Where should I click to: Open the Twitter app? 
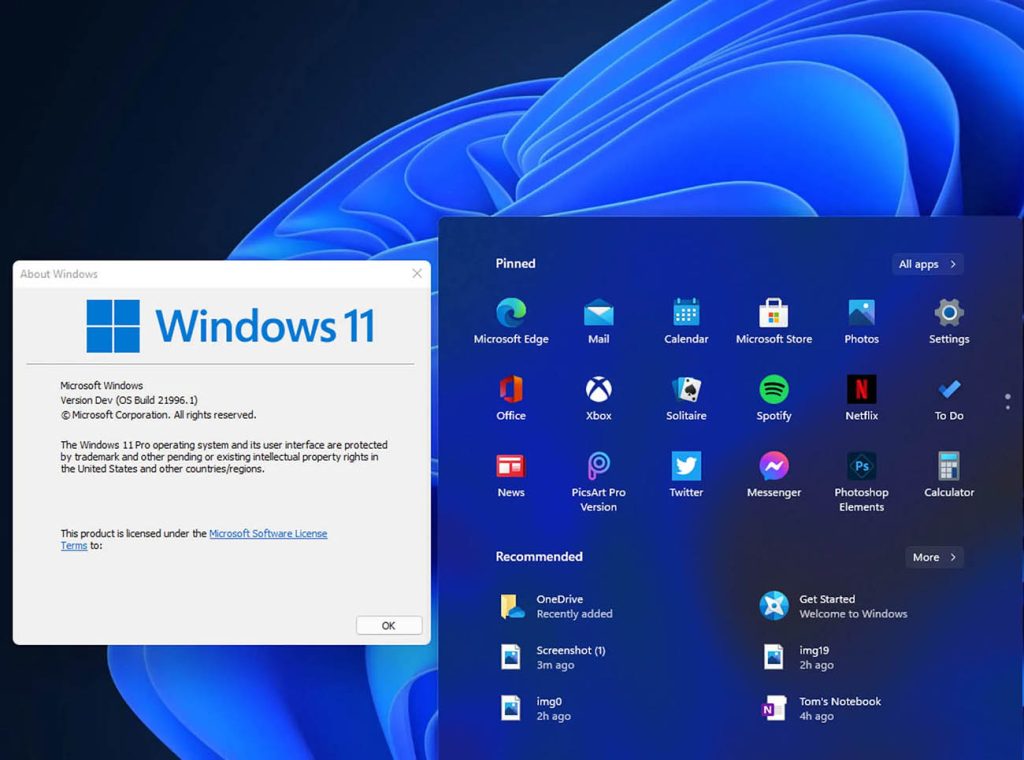point(686,475)
